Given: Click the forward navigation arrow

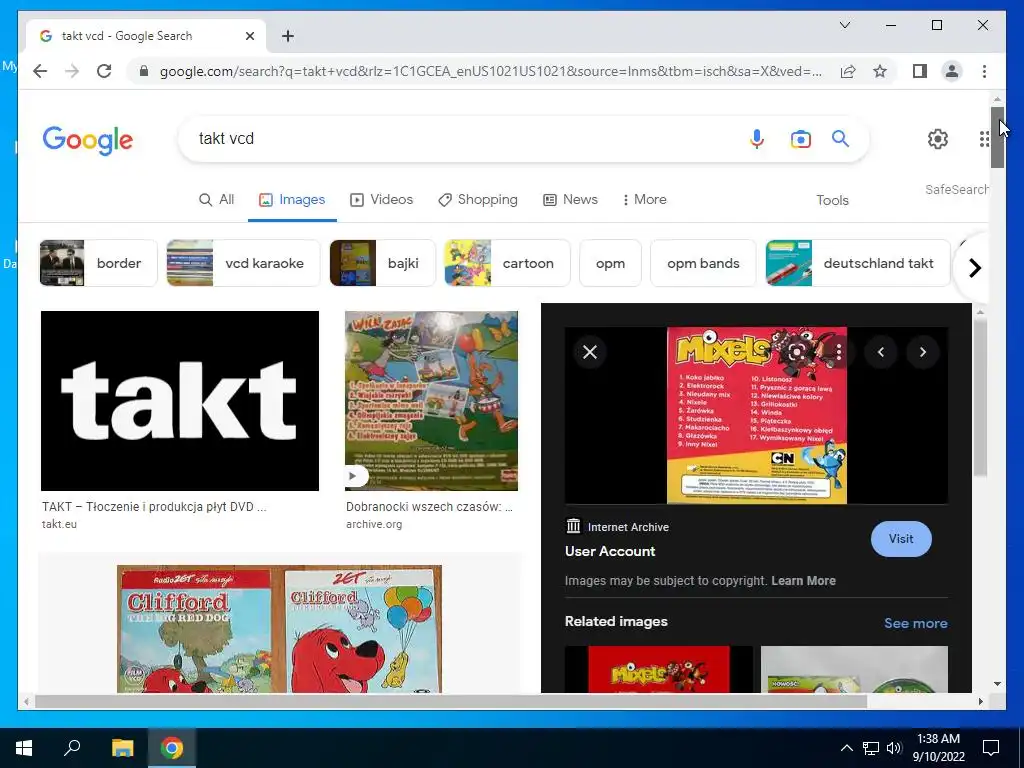Looking at the screenshot, I should click(72, 71).
